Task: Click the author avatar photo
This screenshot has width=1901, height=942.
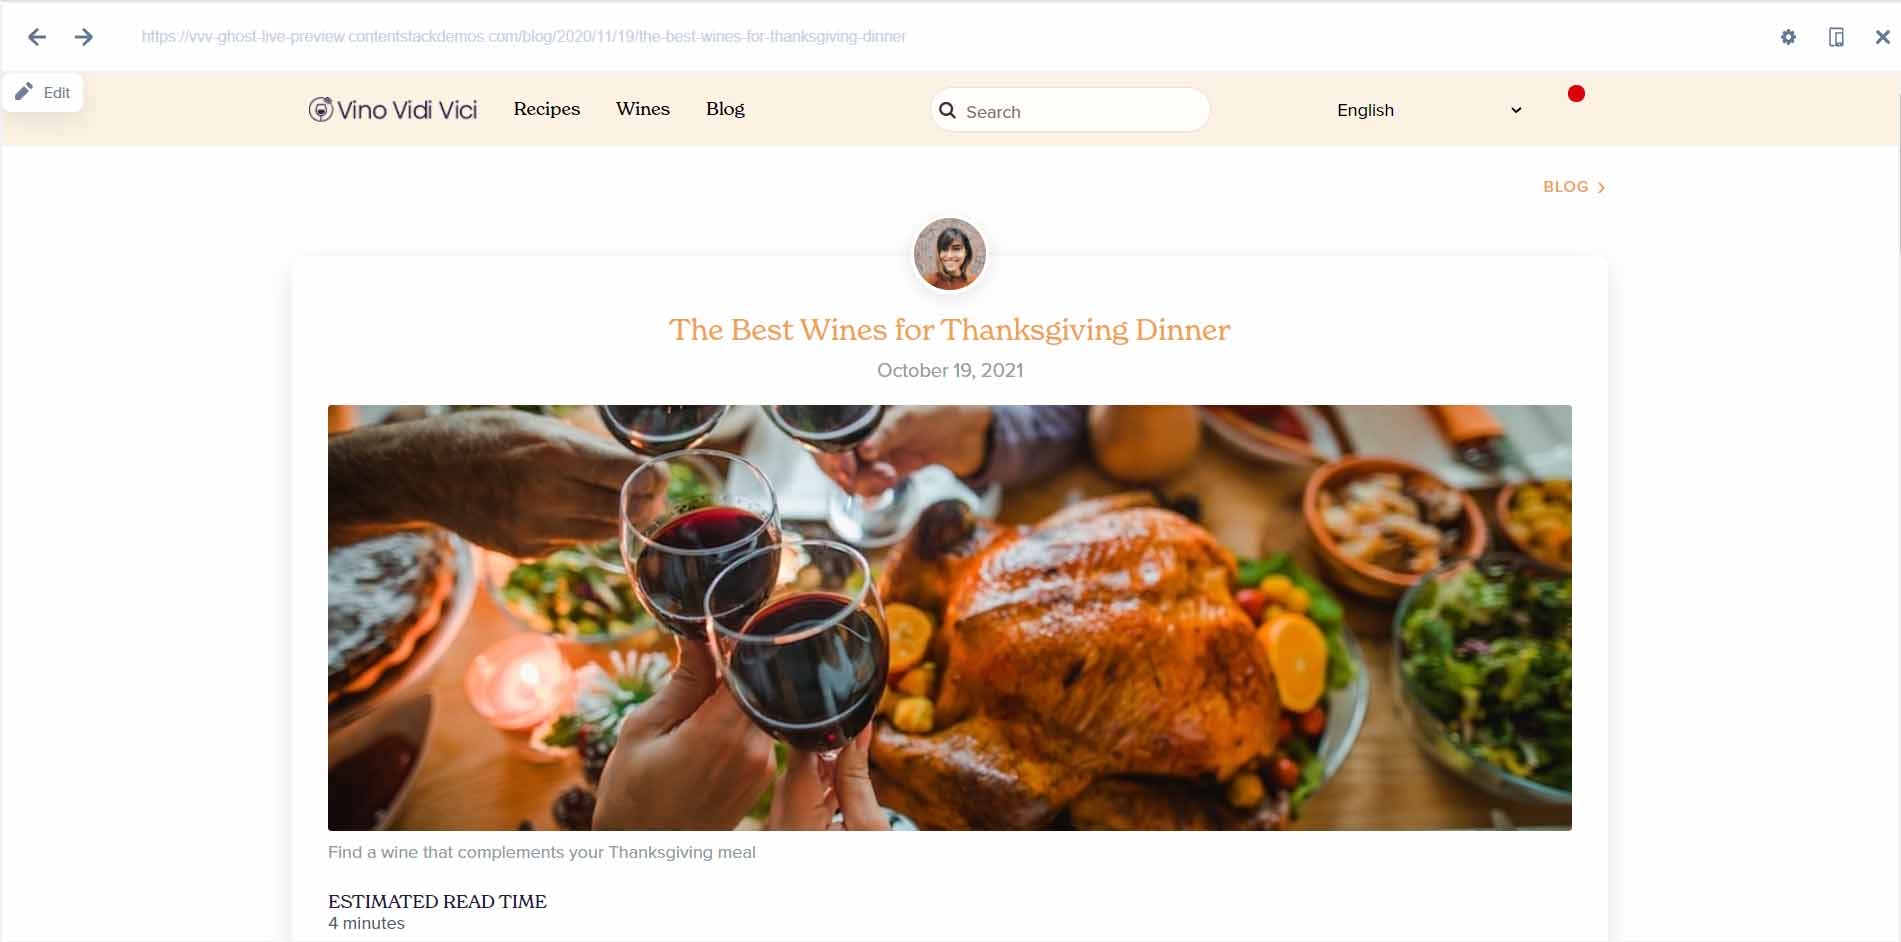Action: coord(950,254)
